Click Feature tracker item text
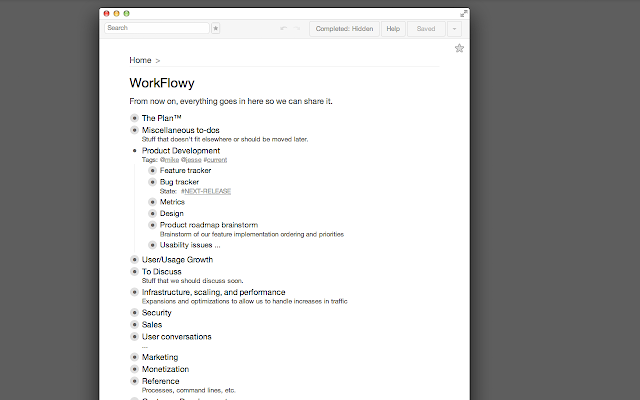 (185, 170)
